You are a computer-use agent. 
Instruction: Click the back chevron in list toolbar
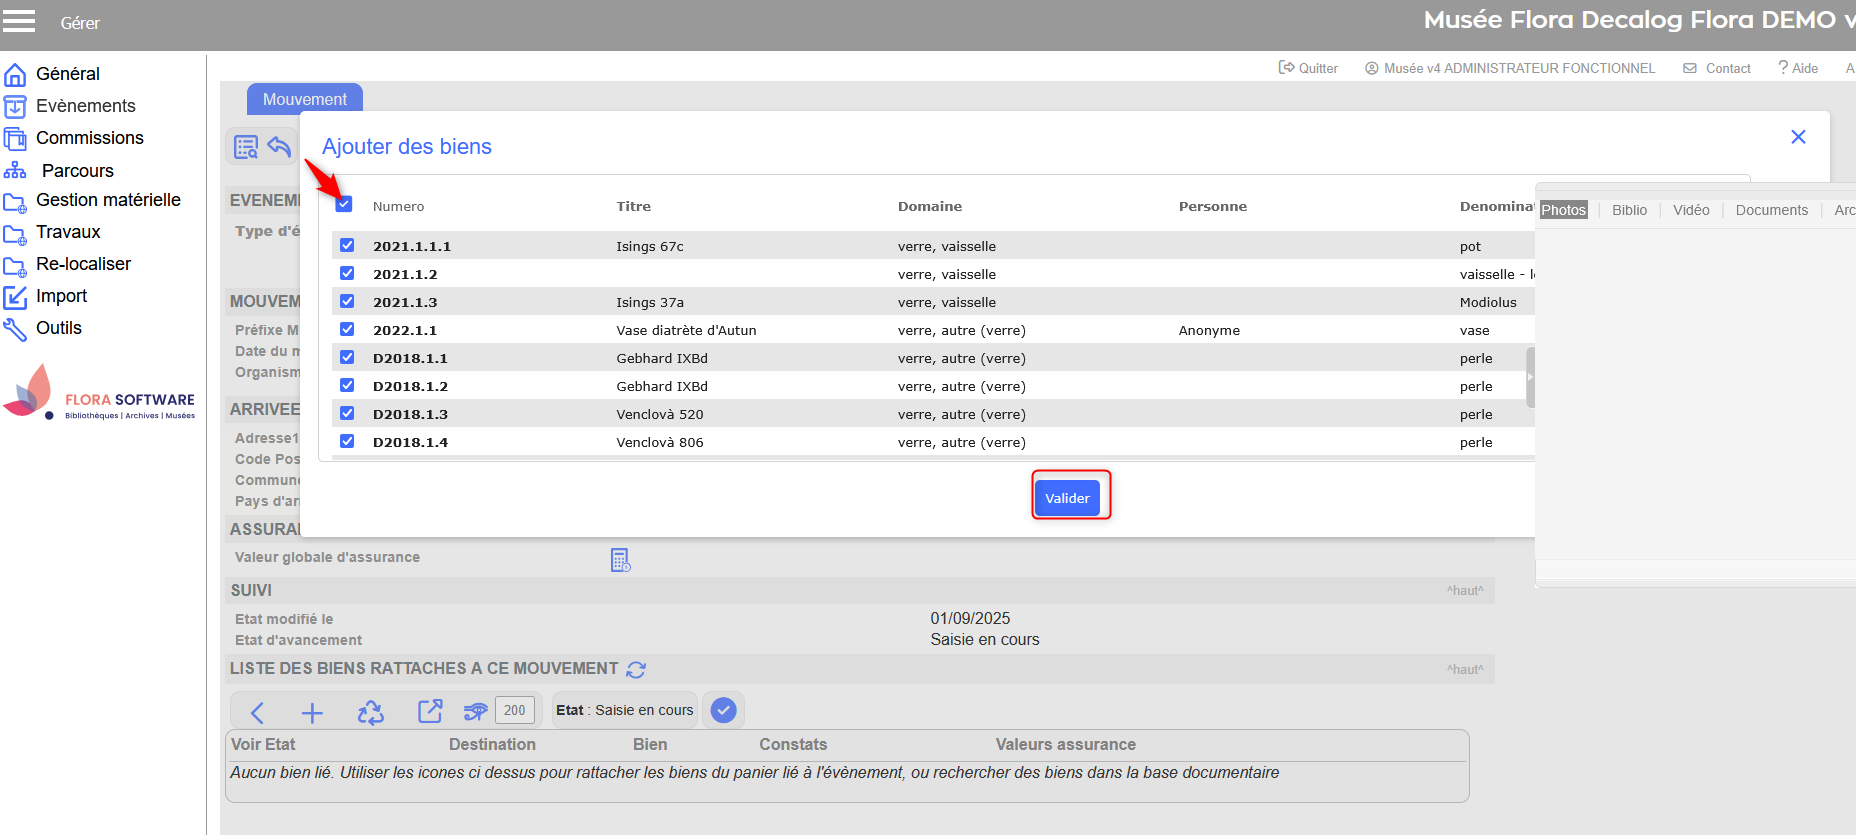[x=257, y=712]
